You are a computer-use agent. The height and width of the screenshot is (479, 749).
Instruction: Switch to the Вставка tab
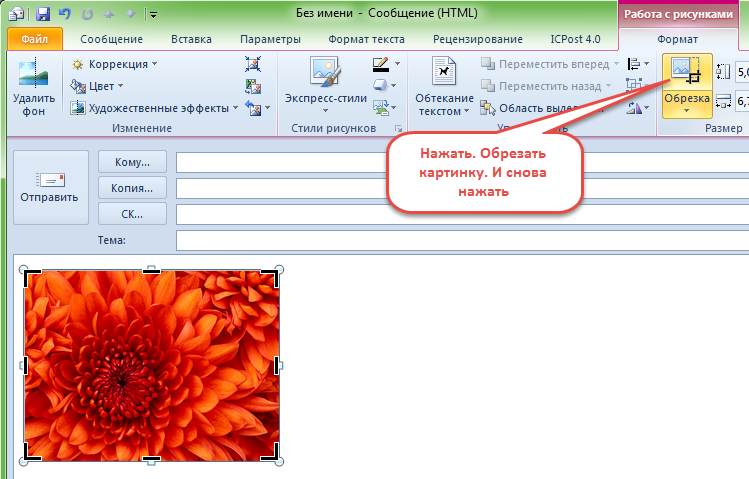click(x=191, y=39)
